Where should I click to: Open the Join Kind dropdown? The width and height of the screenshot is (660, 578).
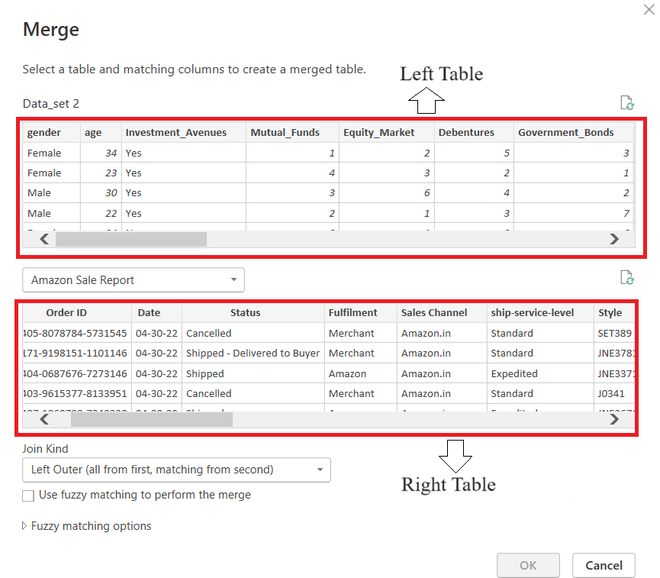(x=176, y=470)
